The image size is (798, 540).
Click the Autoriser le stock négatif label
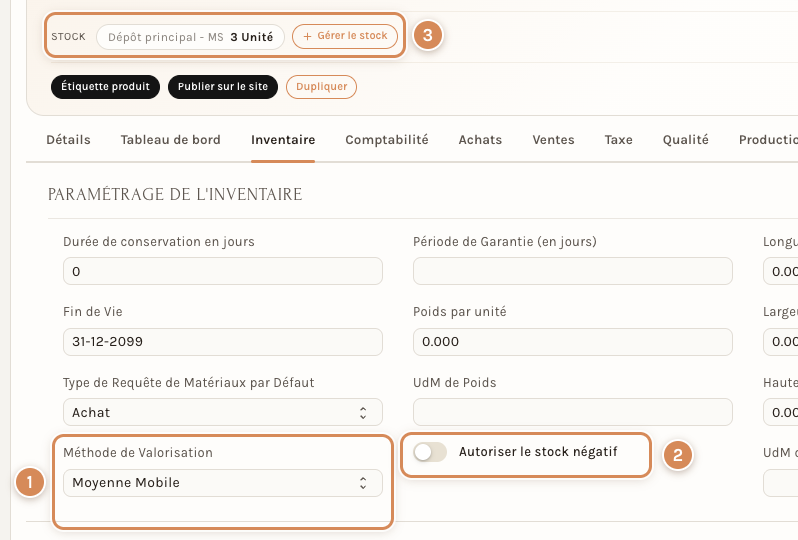[538, 452]
